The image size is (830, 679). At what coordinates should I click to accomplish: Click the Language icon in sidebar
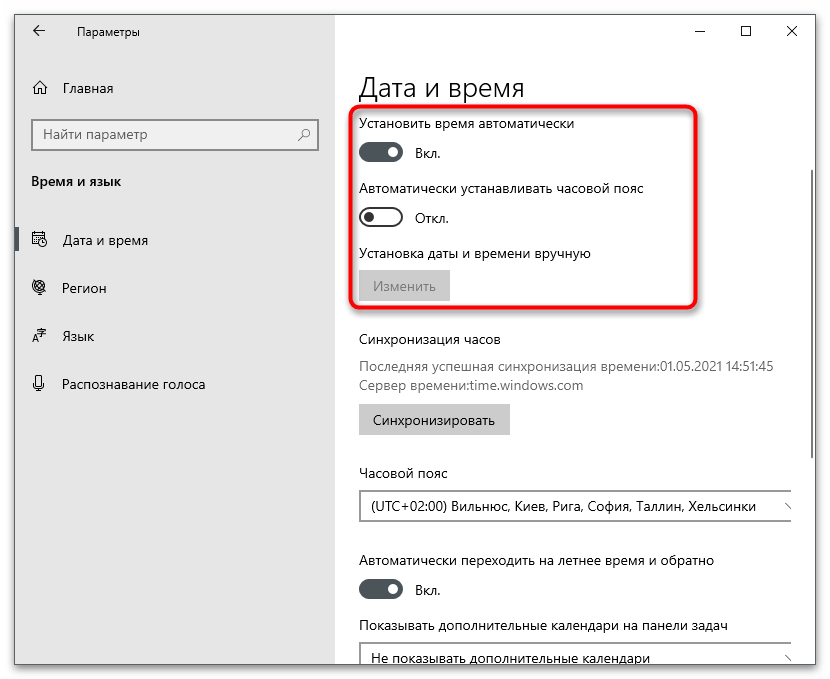tap(40, 336)
